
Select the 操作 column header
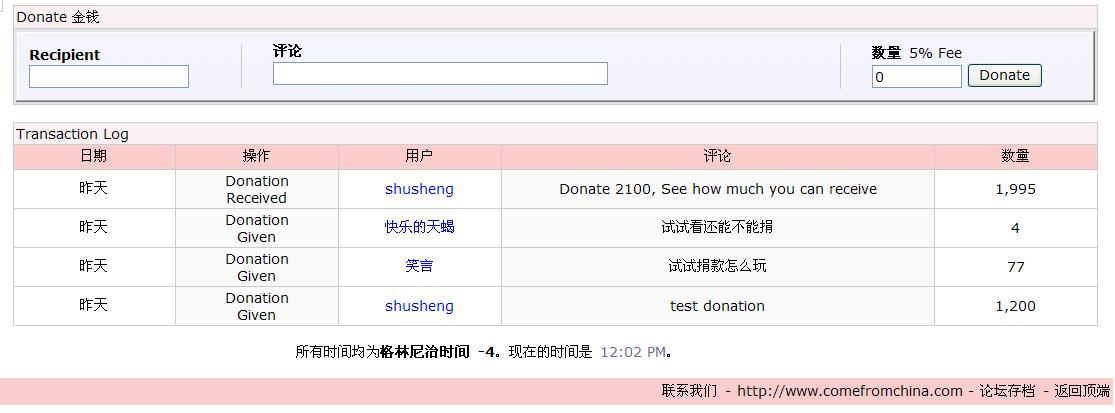click(256, 156)
